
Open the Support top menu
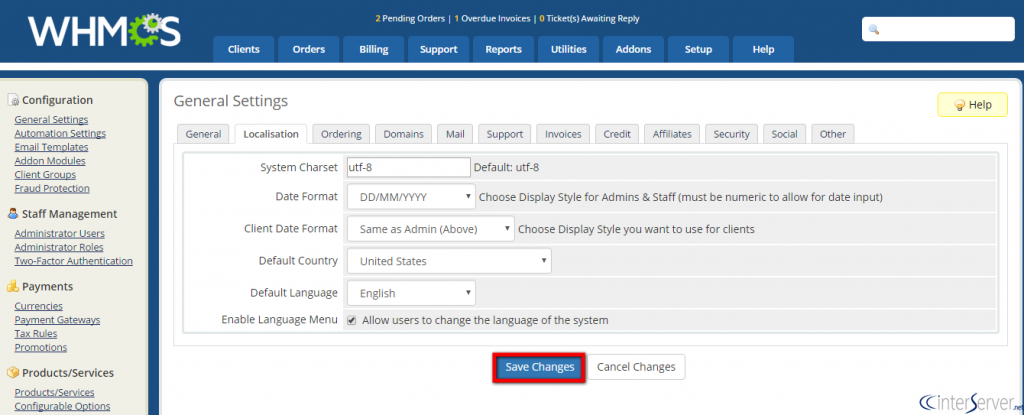(x=438, y=49)
